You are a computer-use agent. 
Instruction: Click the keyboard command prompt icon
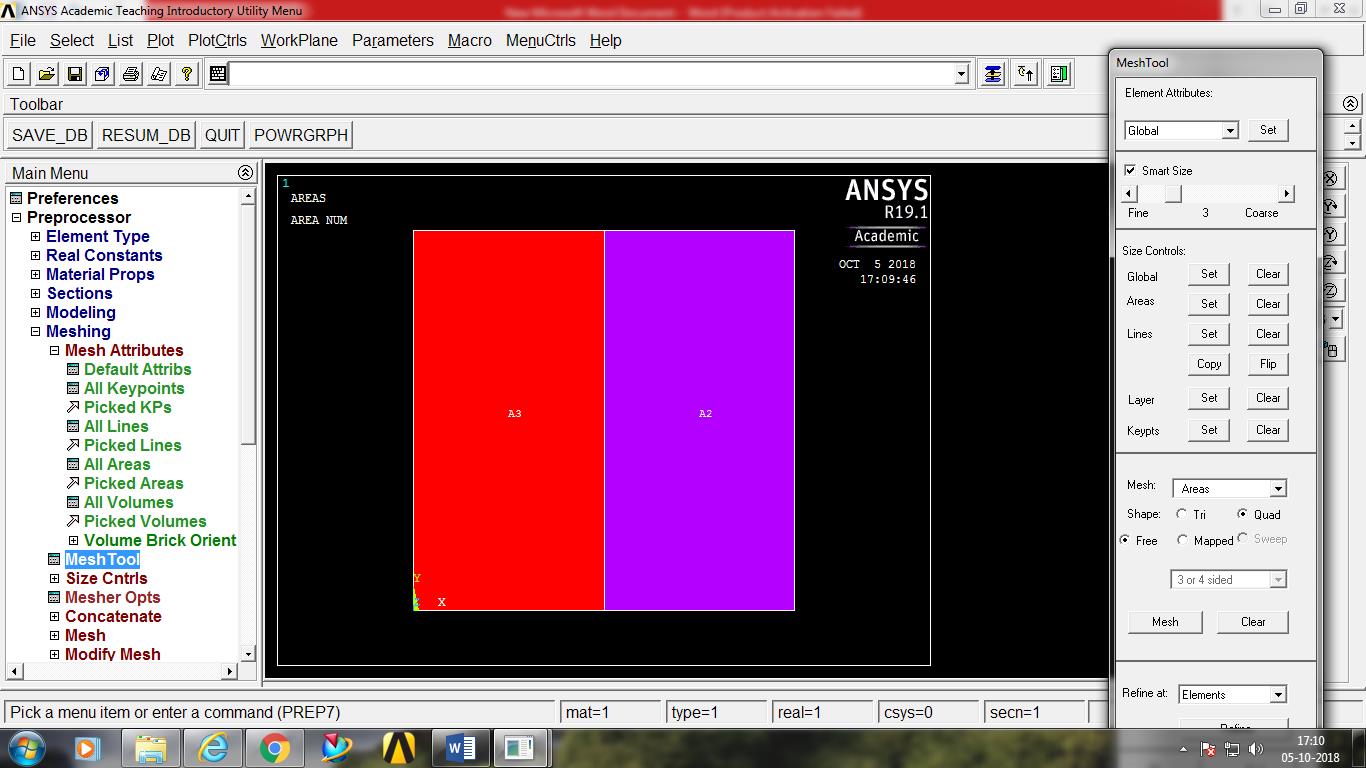pos(219,74)
